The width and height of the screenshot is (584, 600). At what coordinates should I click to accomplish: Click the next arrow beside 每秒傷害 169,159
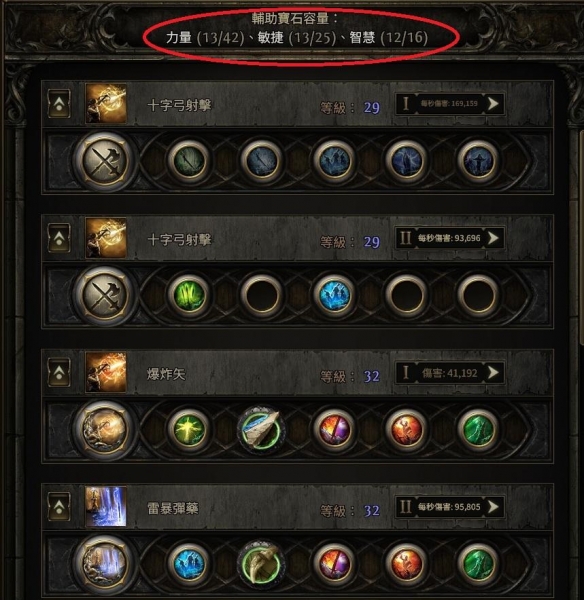[493, 103]
